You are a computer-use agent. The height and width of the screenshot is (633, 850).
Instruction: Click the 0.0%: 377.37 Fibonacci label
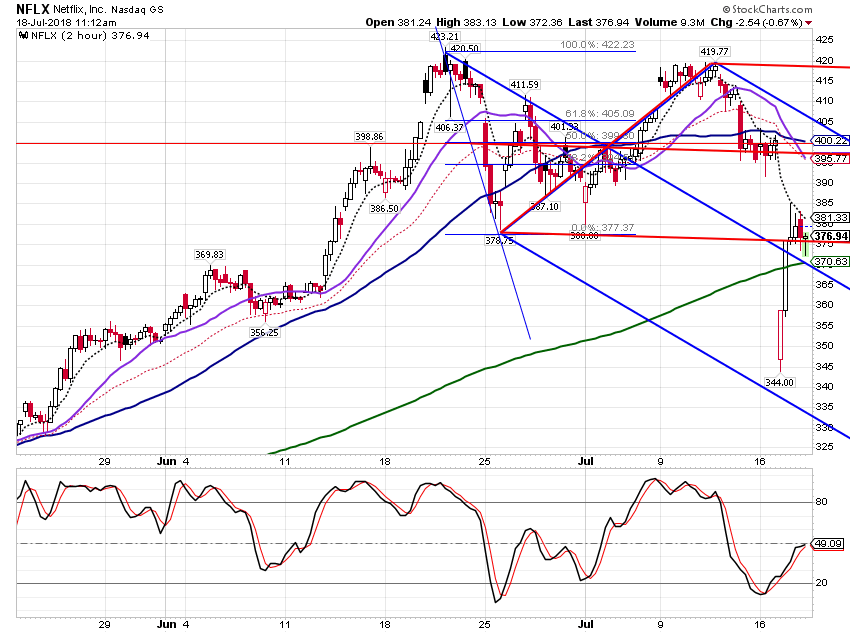(x=603, y=228)
